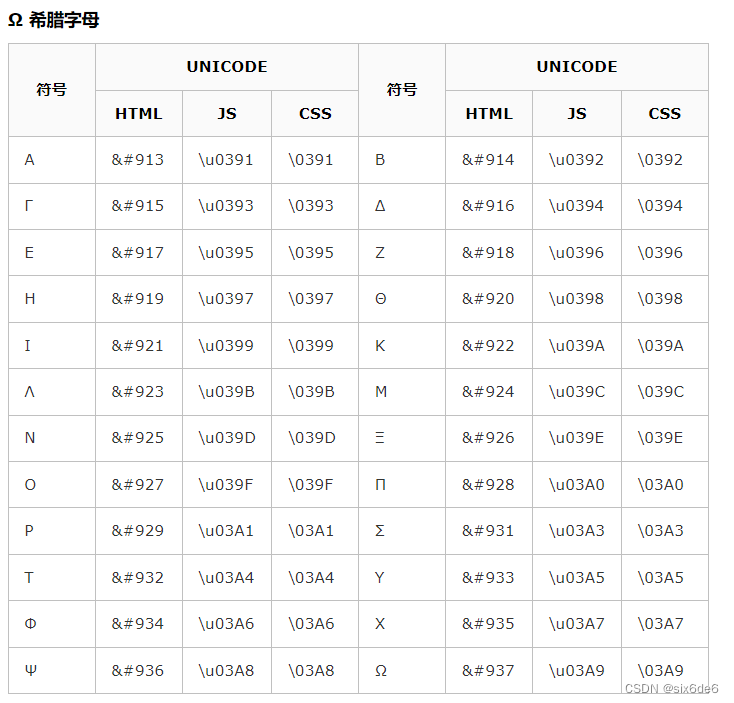Click the CSS cell \039E
The image size is (734, 703).
[x=665, y=438]
